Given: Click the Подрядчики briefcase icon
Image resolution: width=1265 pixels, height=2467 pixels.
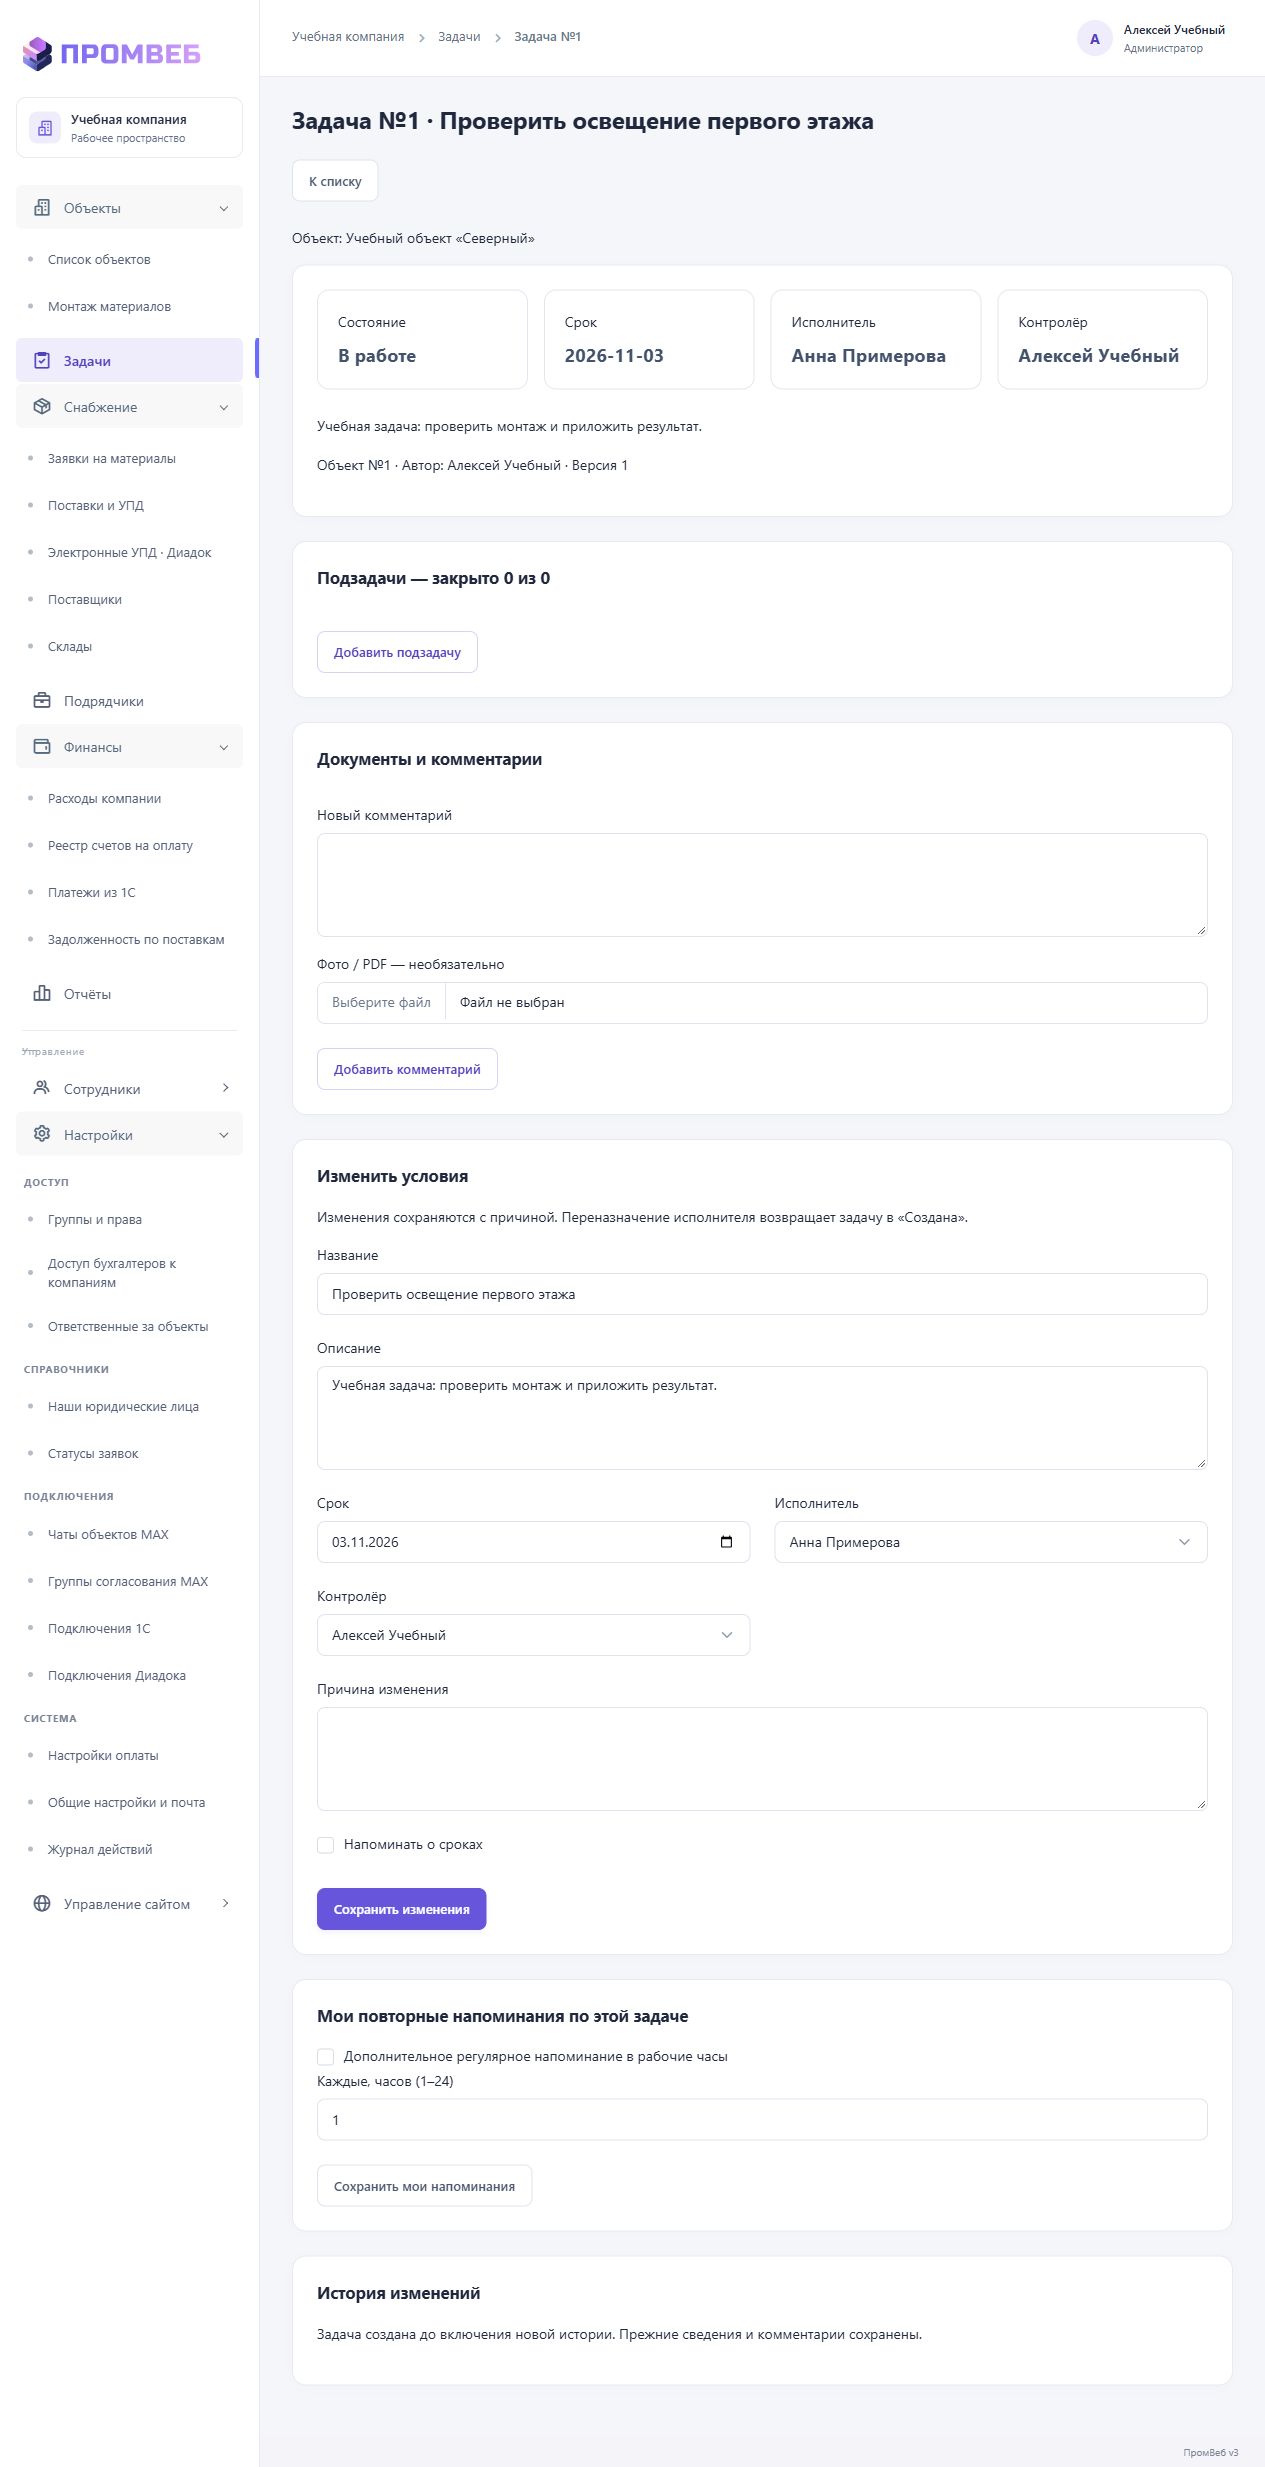Looking at the screenshot, I should coord(42,700).
